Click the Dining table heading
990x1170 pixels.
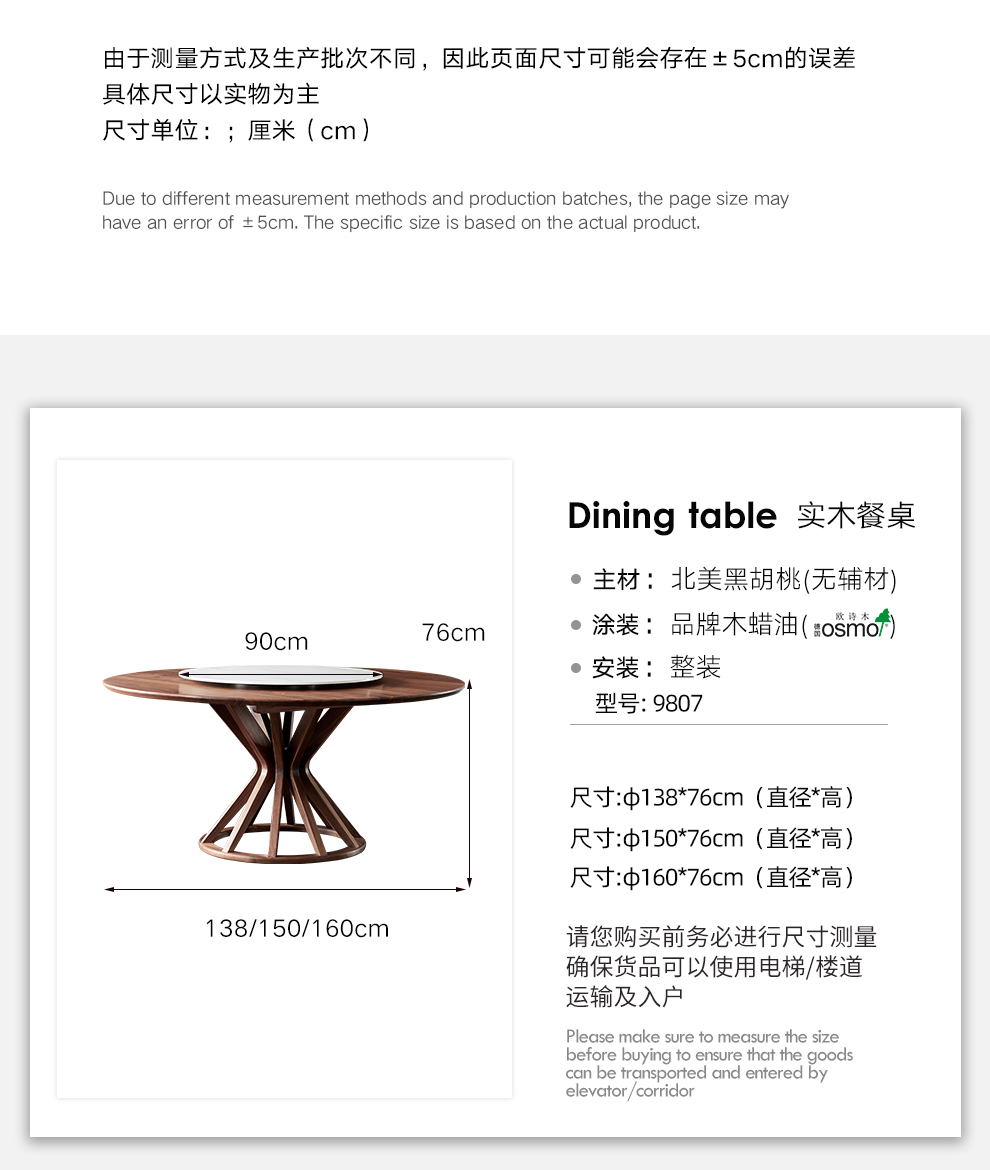point(672,517)
